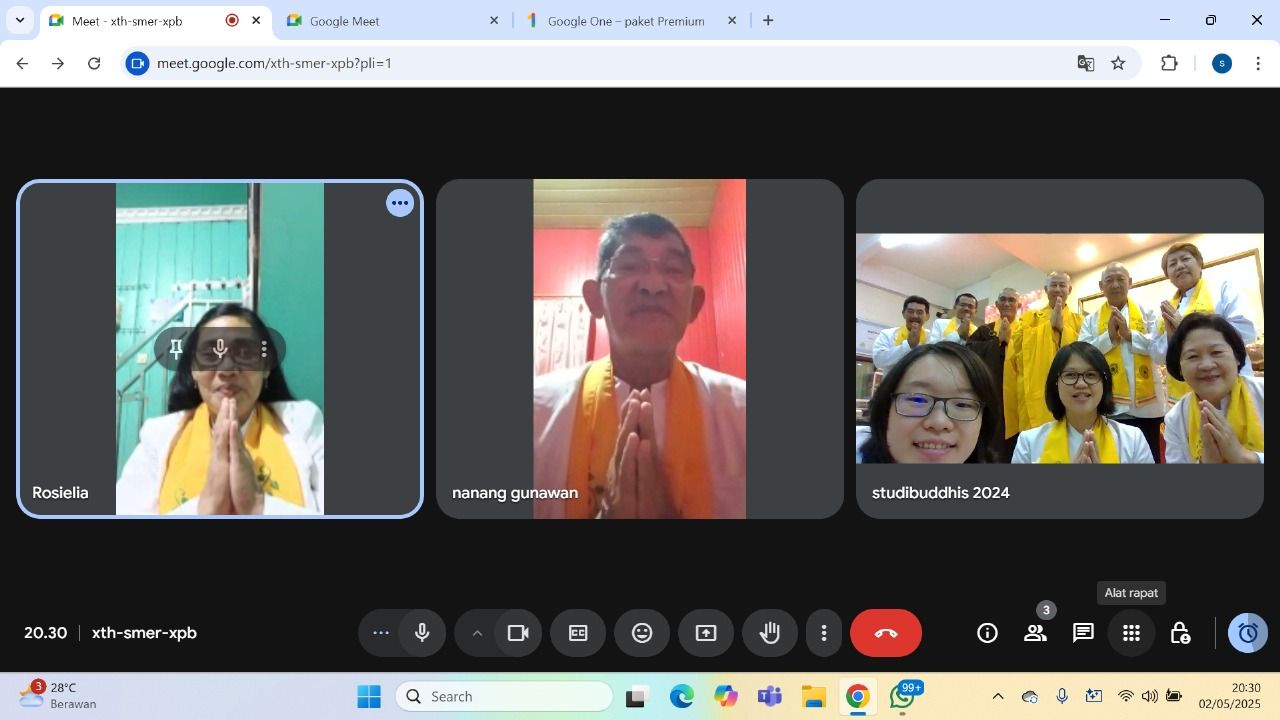The width and height of the screenshot is (1280, 720).
Task: Leave the call with red hangup button
Action: tap(886, 633)
